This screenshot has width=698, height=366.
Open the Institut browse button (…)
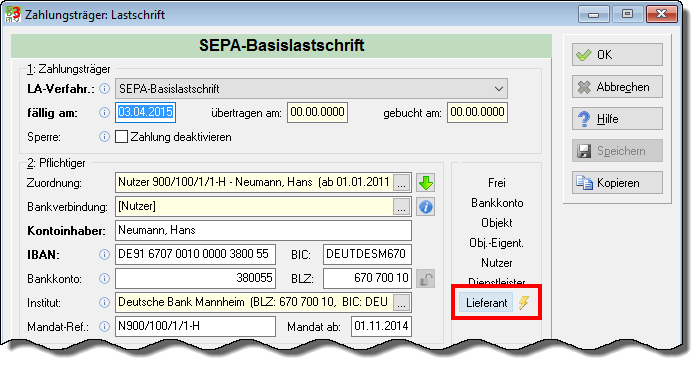pyautogui.click(x=402, y=303)
